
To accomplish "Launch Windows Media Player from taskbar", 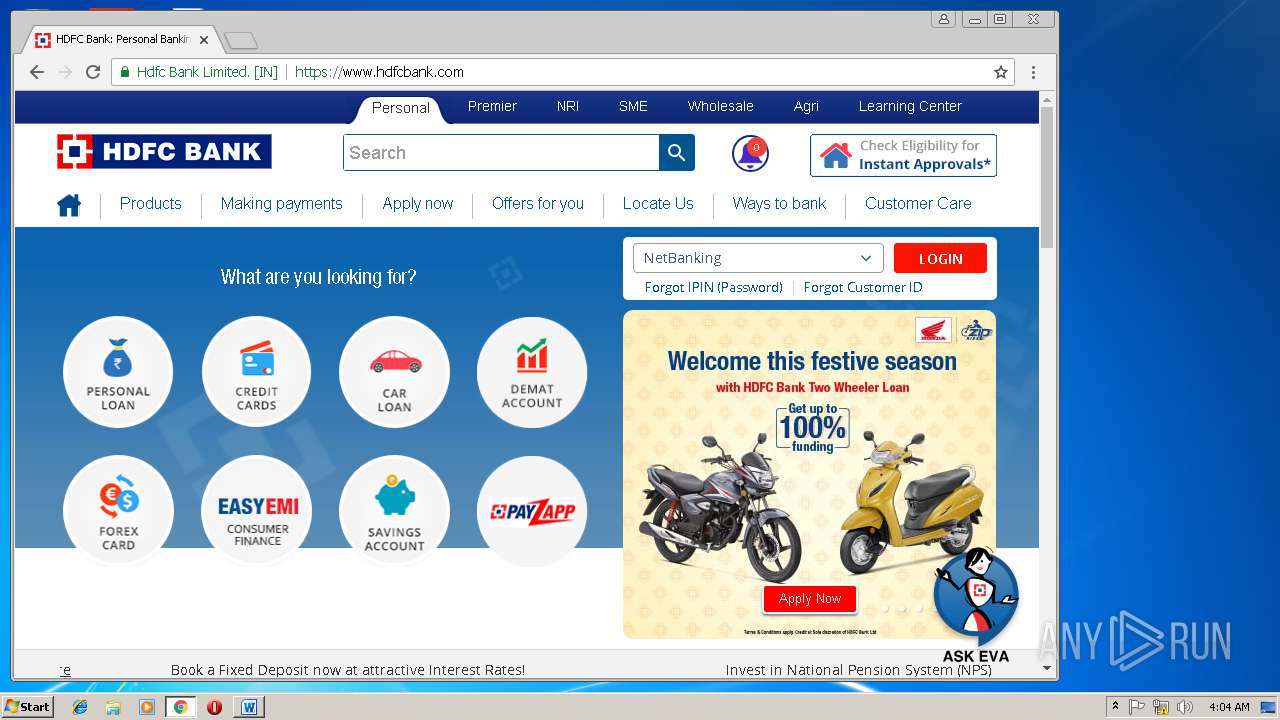I will [147, 707].
